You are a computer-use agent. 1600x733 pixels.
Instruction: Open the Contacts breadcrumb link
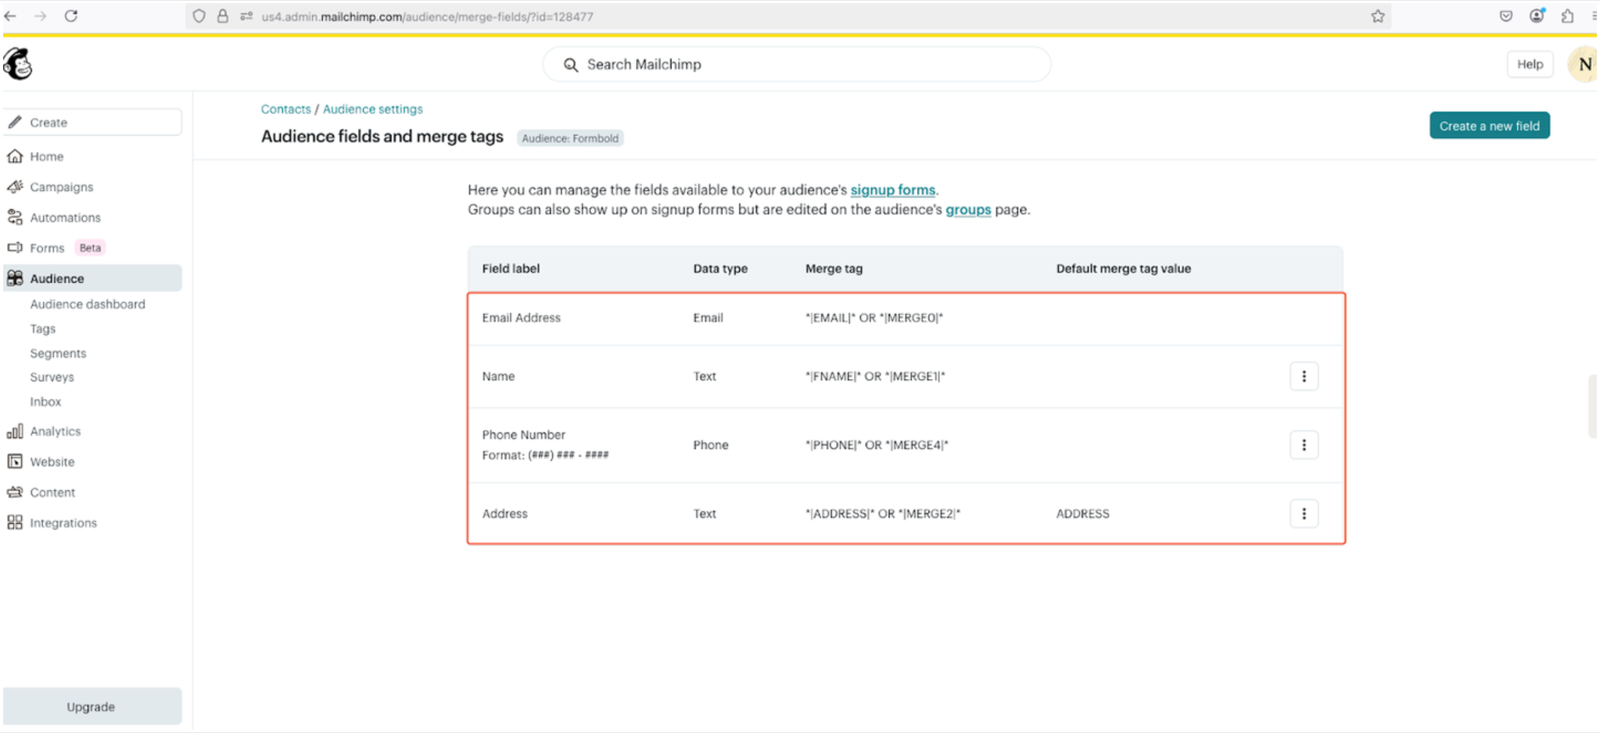(286, 109)
